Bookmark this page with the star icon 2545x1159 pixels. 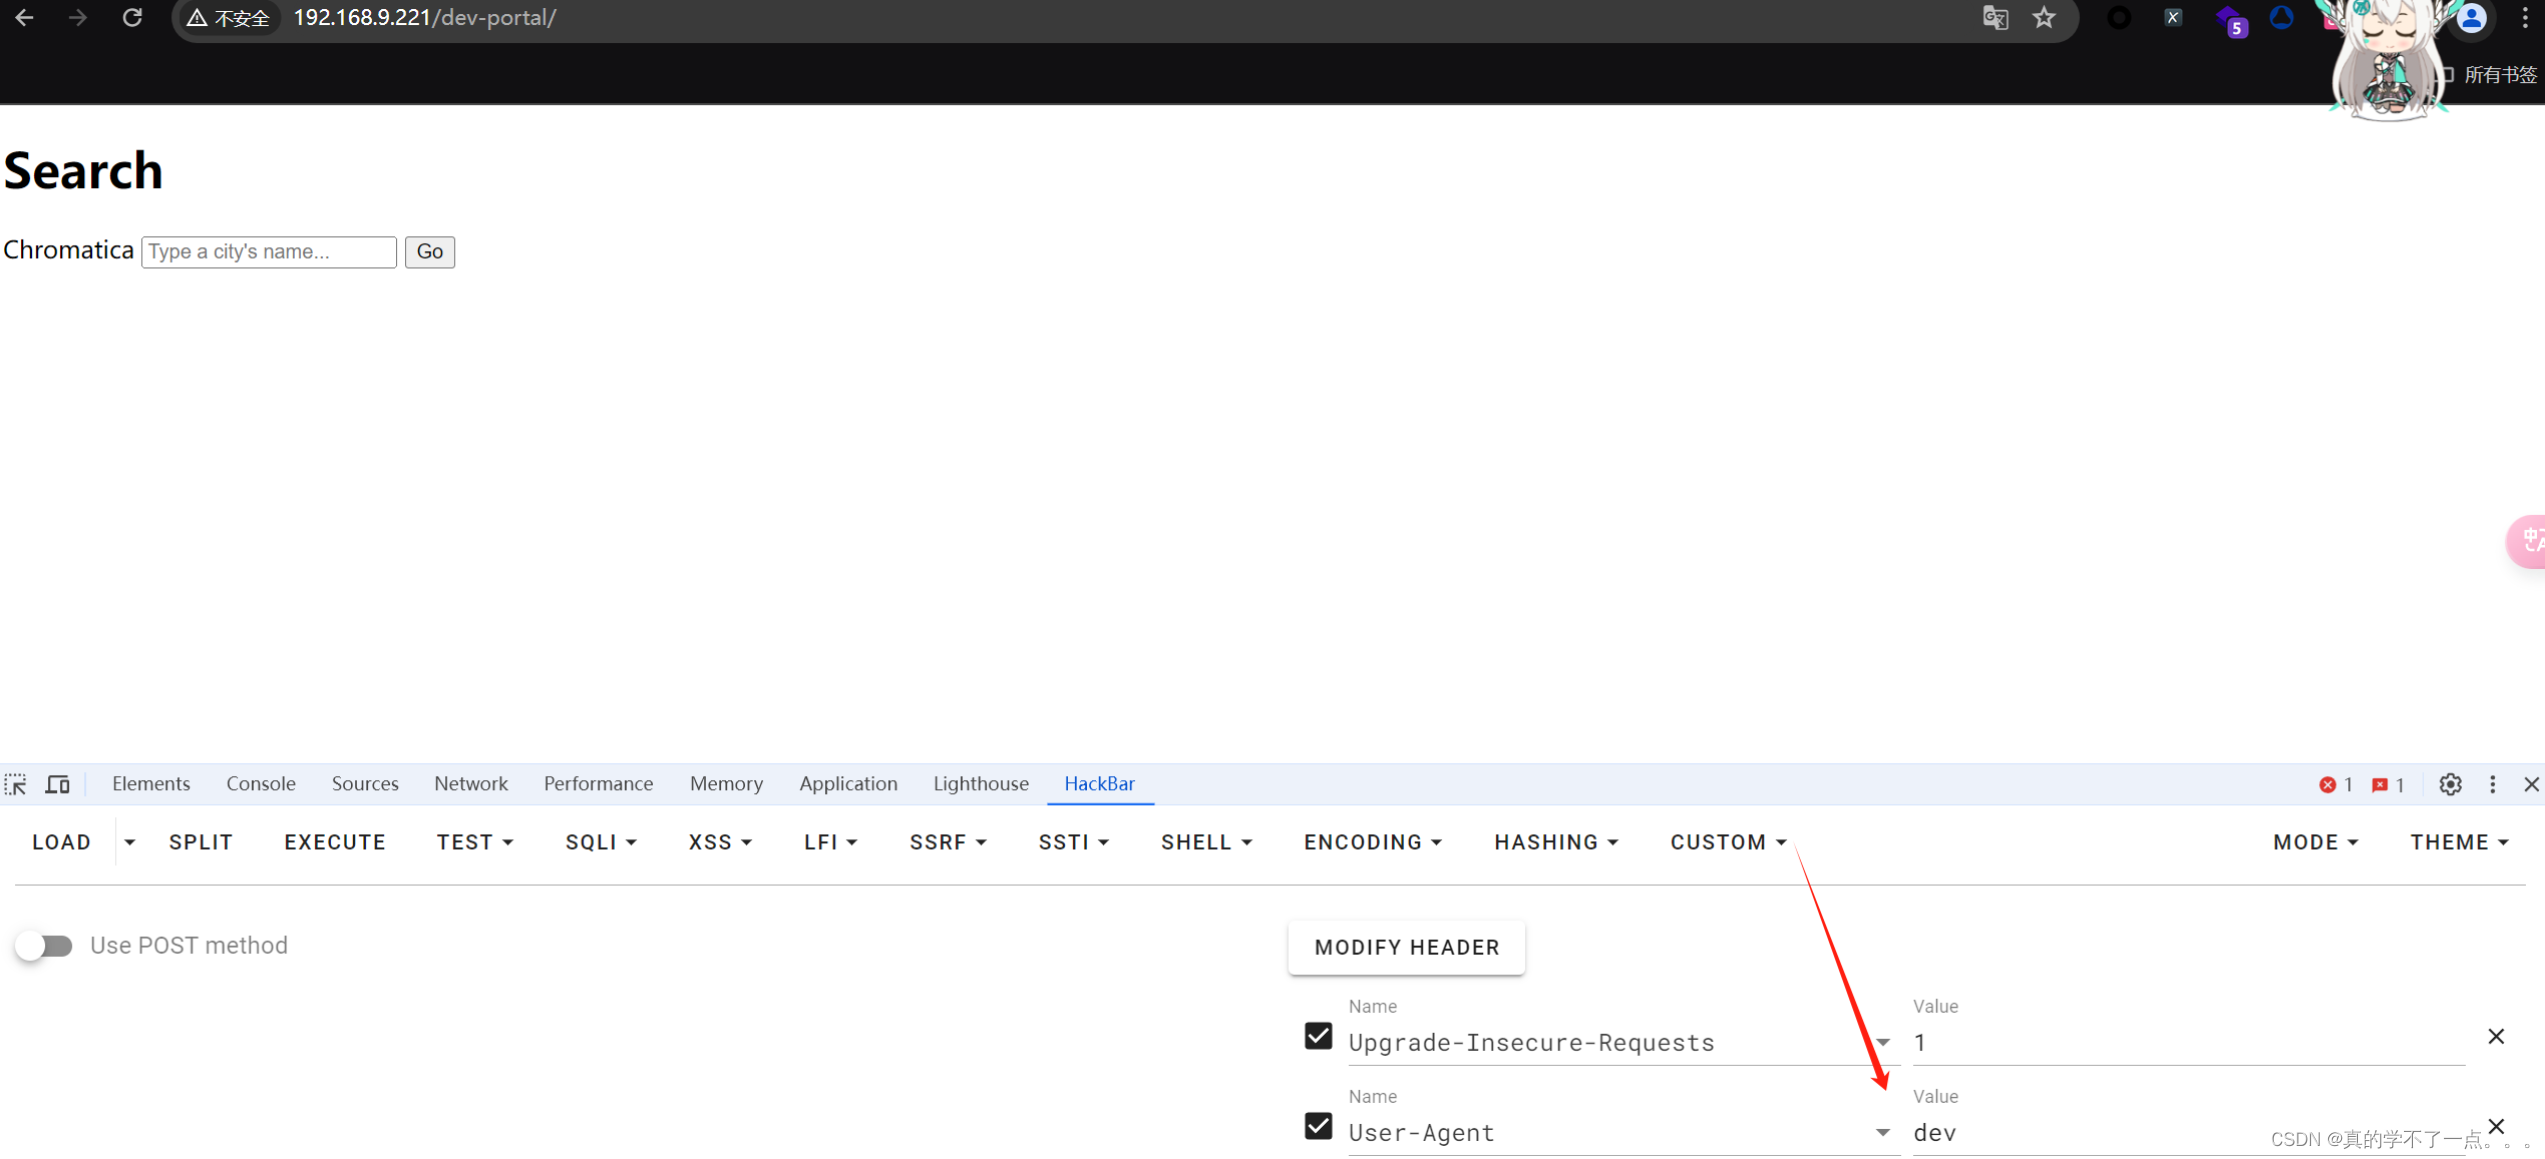pyautogui.click(x=2043, y=18)
